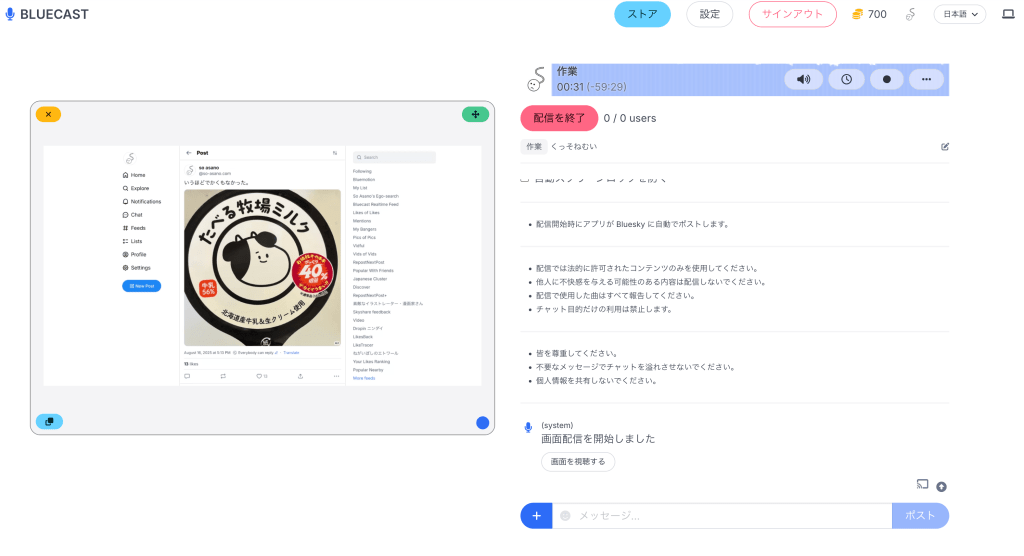
Task: Click the 画面を視聴する watch screen button
Action: coord(578,462)
